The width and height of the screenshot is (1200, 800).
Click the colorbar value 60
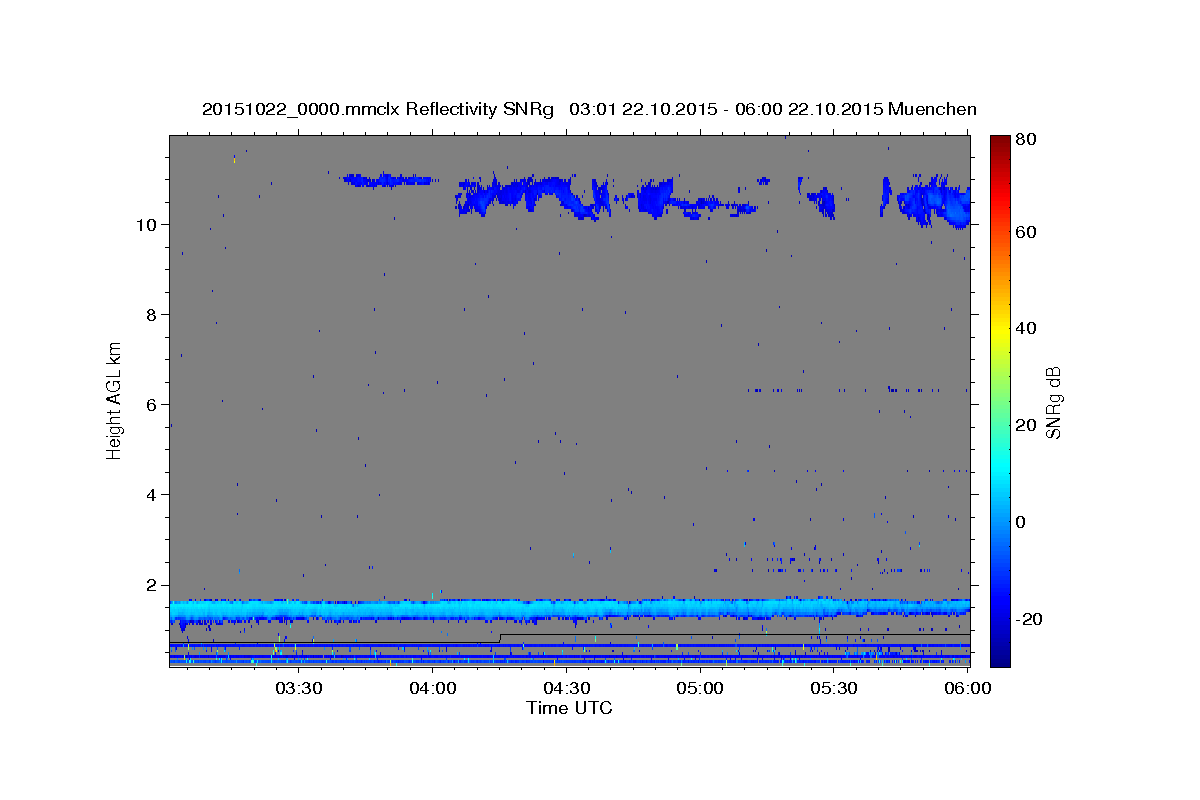coord(1027,232)
